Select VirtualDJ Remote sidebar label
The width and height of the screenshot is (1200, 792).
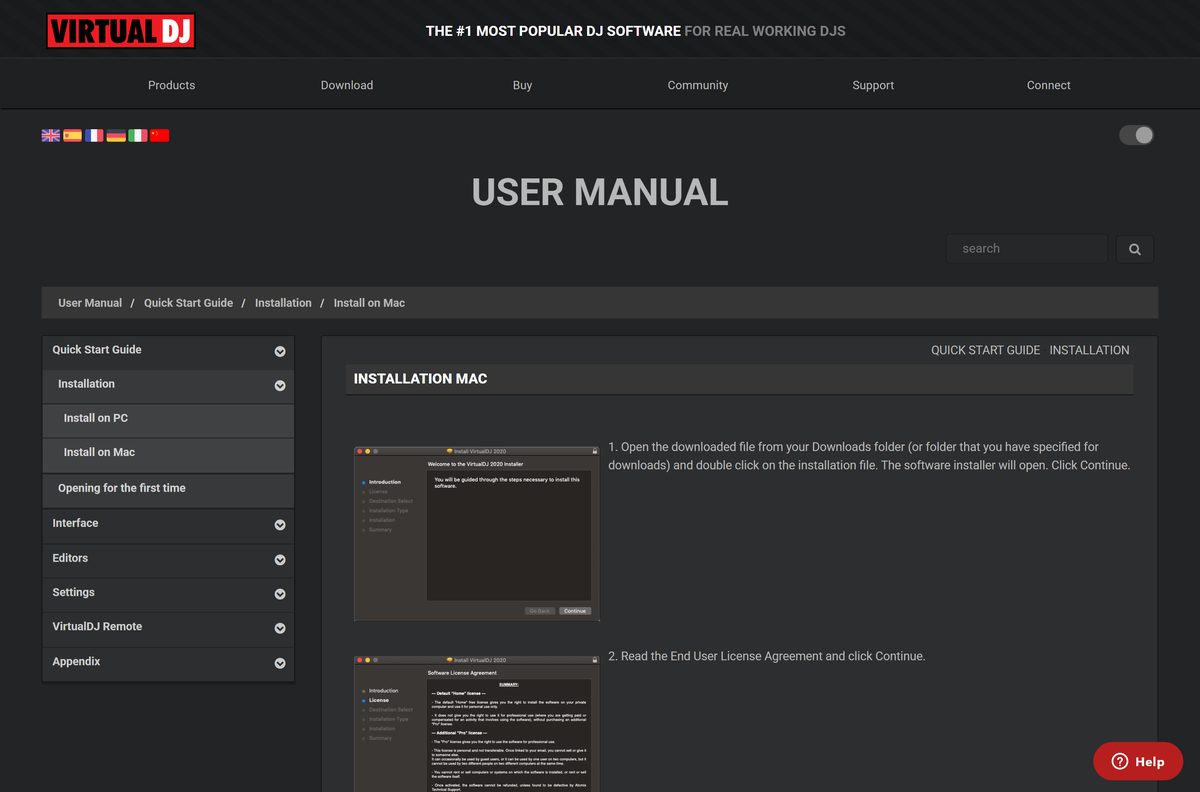pyautogui.click(x=97, y=626)
